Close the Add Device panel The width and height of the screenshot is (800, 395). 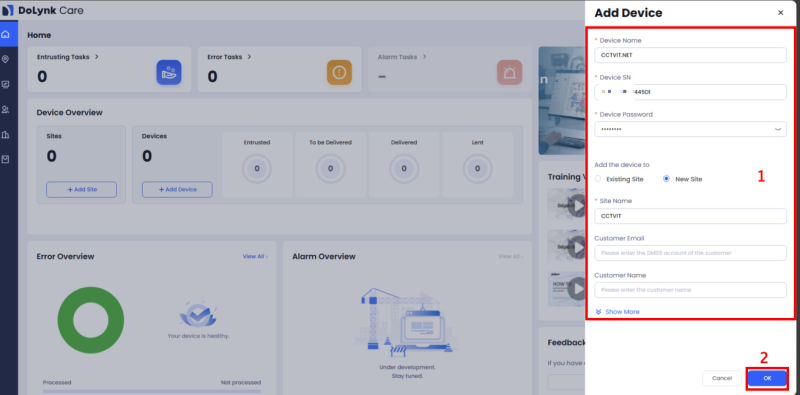(780, 13)
